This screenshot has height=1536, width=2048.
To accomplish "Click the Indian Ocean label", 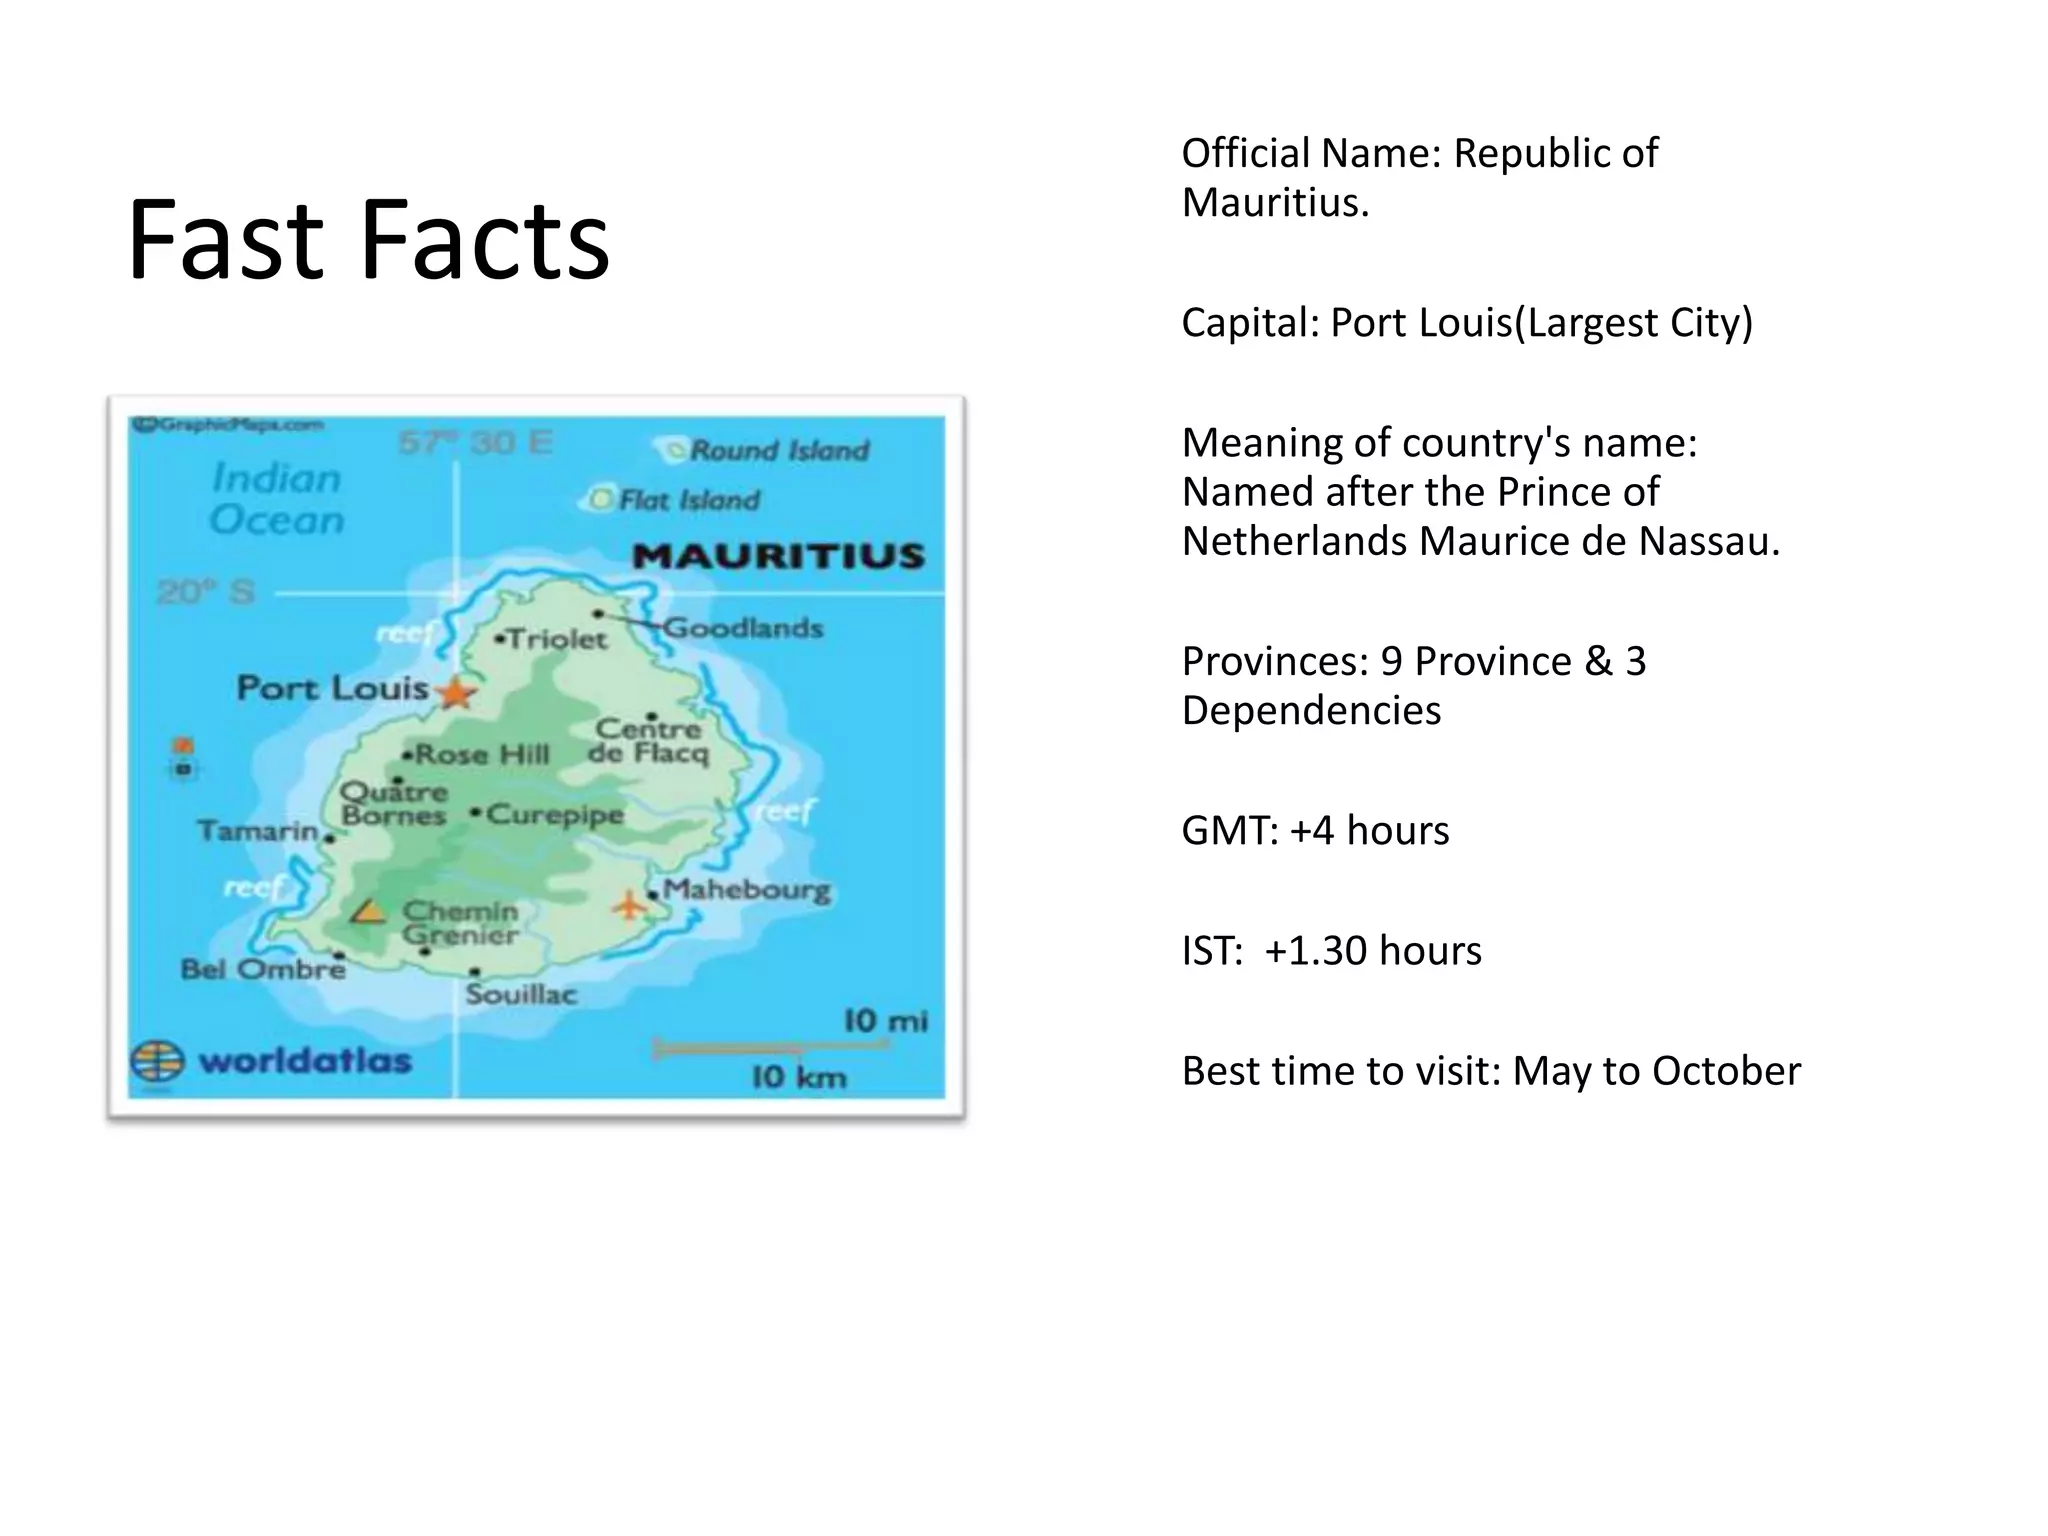I will click(x=277, y=499).
